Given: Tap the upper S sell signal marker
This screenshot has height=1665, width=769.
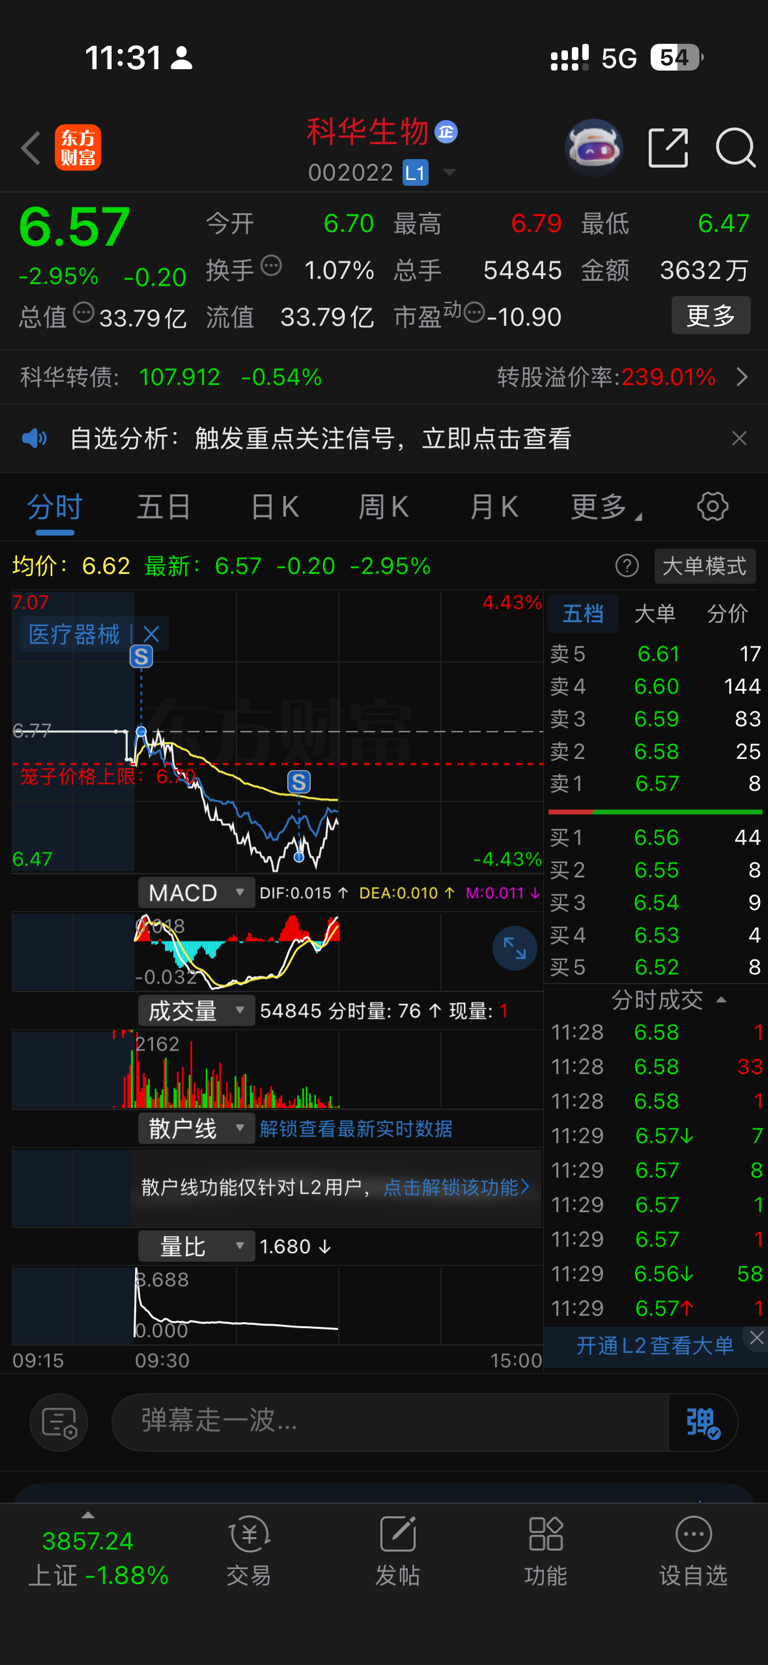Looking at the screenshot, I should [141, 657].
